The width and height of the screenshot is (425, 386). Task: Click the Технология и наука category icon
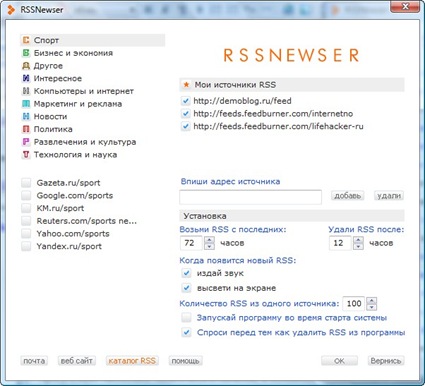tap(26, 155)
